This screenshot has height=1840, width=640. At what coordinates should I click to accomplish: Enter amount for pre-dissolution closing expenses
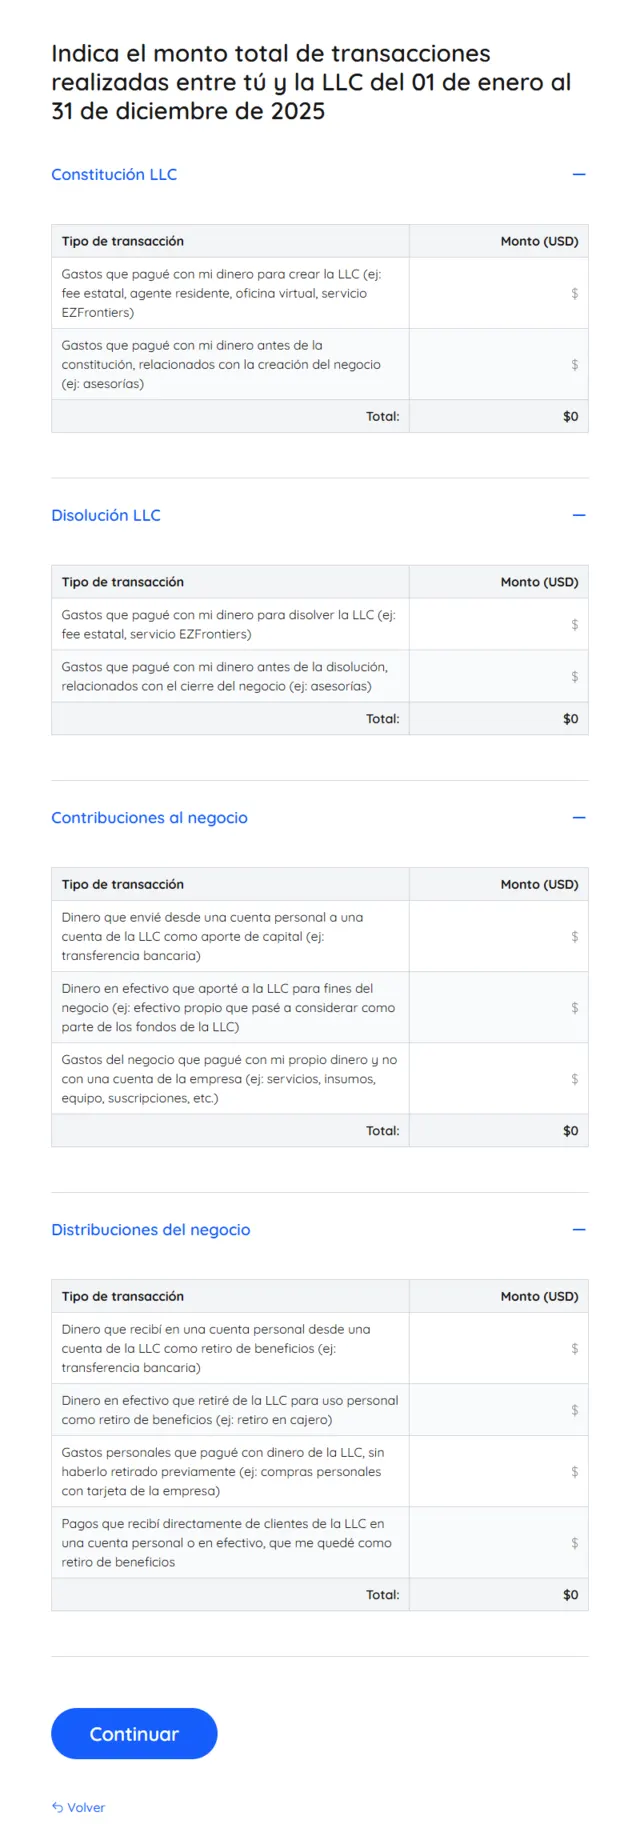coord(498,677)
